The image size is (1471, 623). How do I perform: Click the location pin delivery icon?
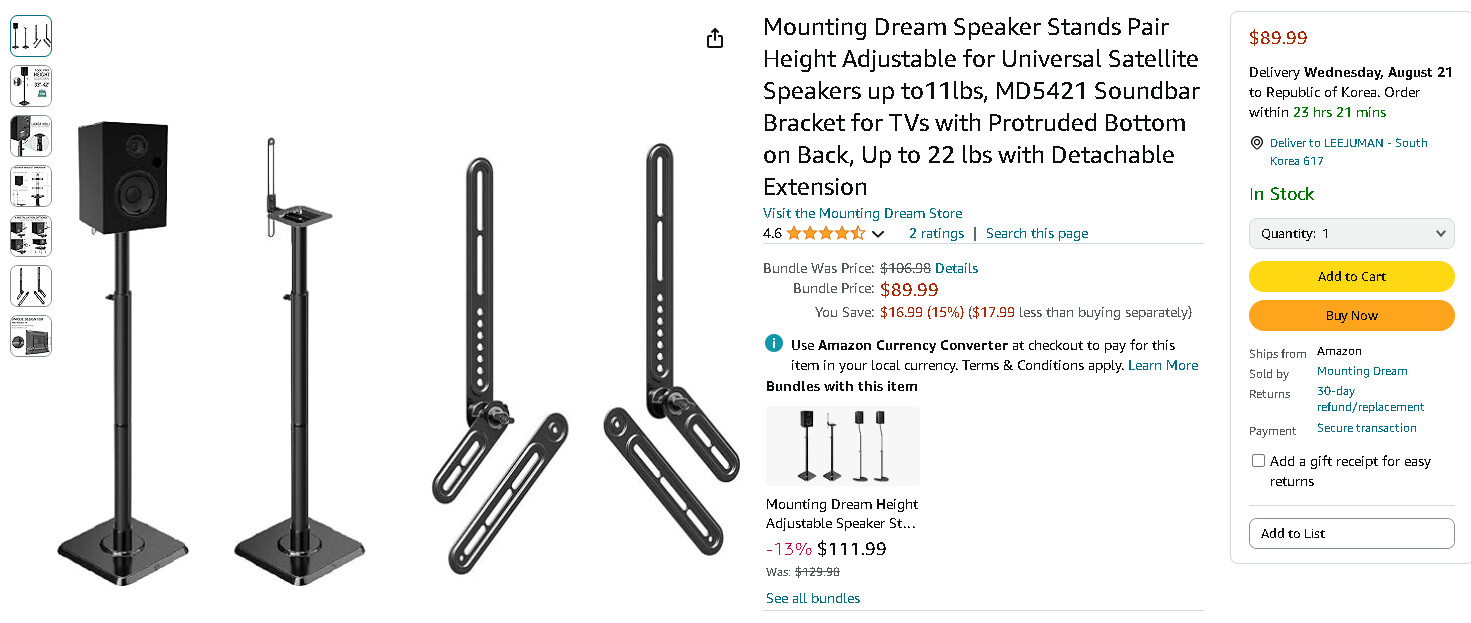tap(1257, 143)
